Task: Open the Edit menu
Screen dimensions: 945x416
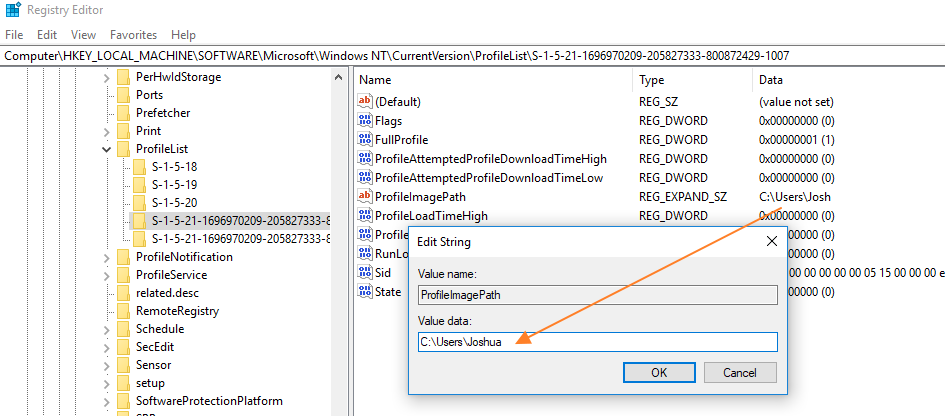Action: click(47, 35)
